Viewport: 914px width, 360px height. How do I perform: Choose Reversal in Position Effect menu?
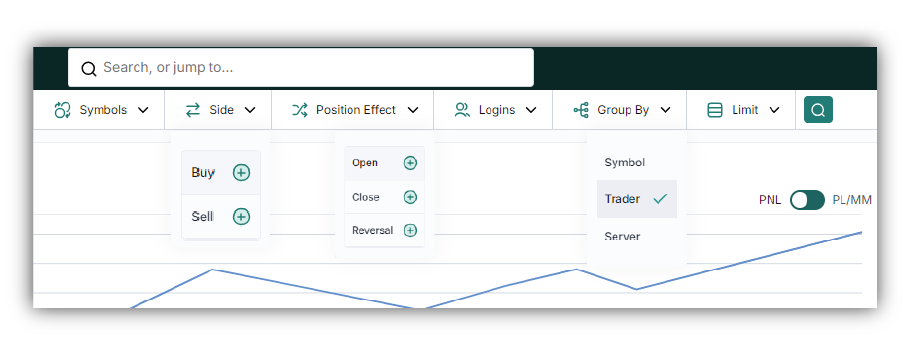pyautogui.click(x=384, y=231)
